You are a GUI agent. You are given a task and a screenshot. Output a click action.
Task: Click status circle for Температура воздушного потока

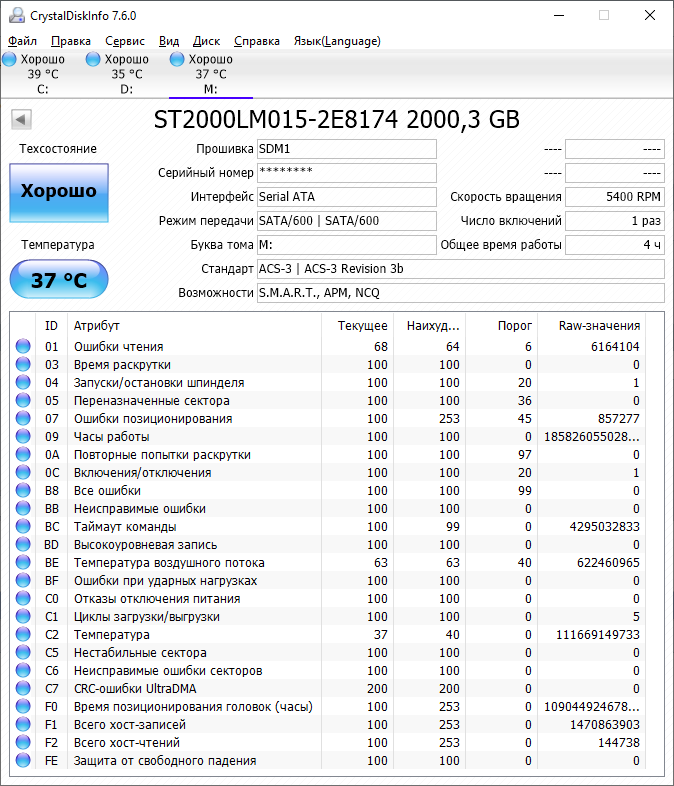pyautogui.click(x=23, y=562)
